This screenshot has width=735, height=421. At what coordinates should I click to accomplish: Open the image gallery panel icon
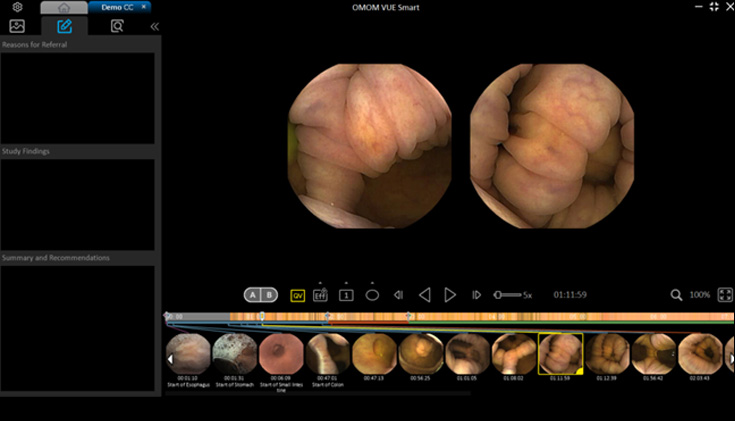(x=17, y=26)
